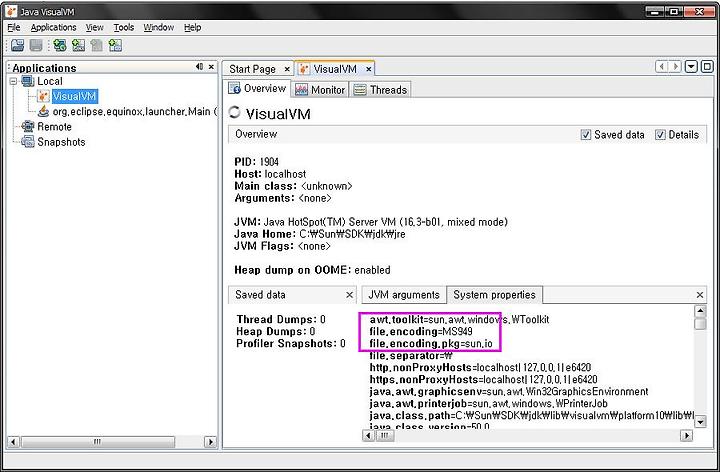Click right arrow of properties horizontal scrollbar
The image size is (720, 472).
click(x=686, y=435)
